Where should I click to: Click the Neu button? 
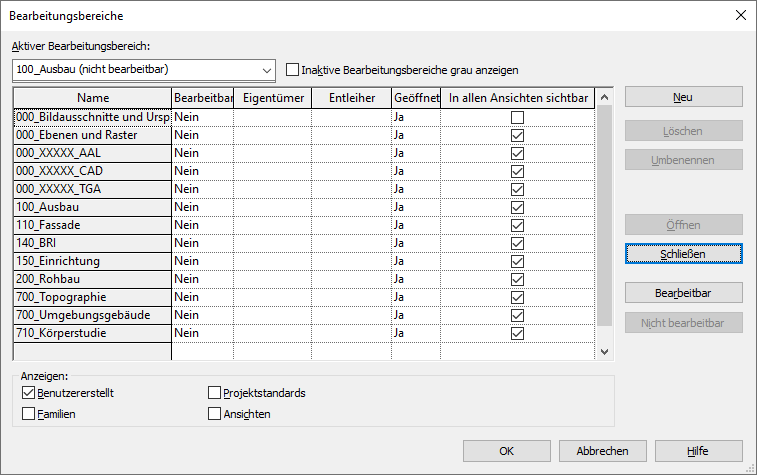pyautogui.click(x=683, y=97)
